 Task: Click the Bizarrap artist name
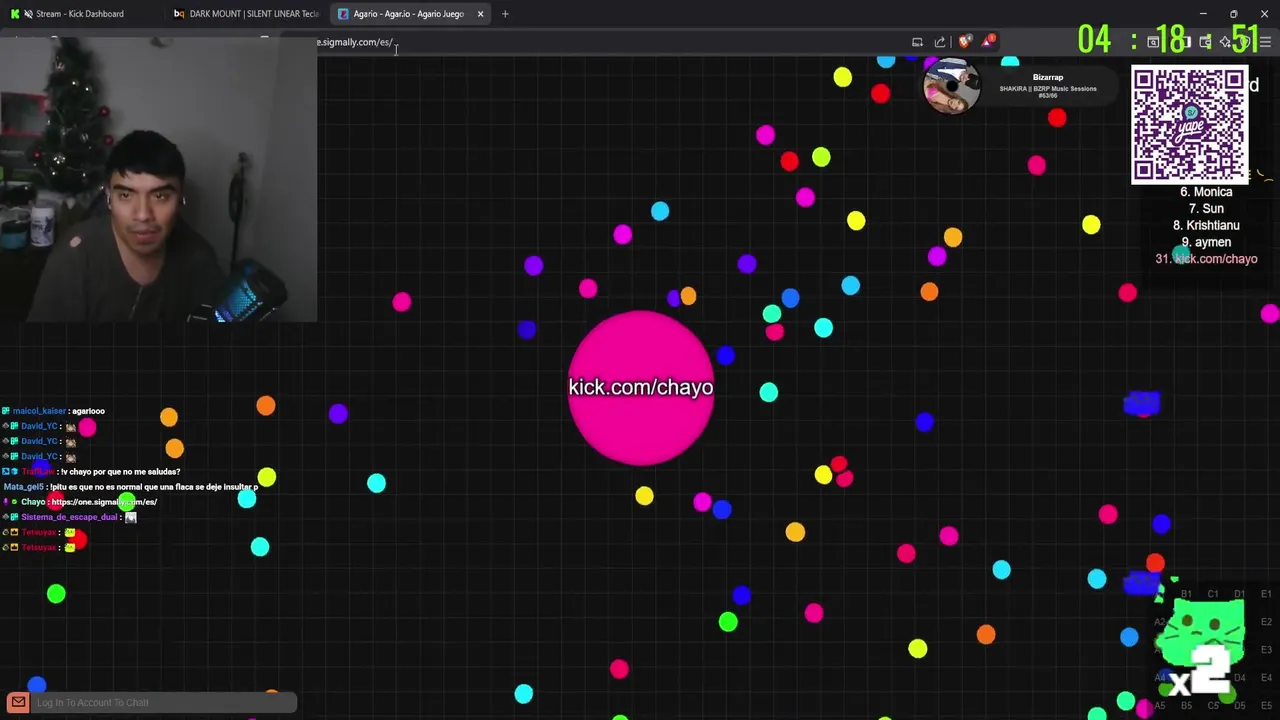pyautogui.click(x=1048, y=77)
